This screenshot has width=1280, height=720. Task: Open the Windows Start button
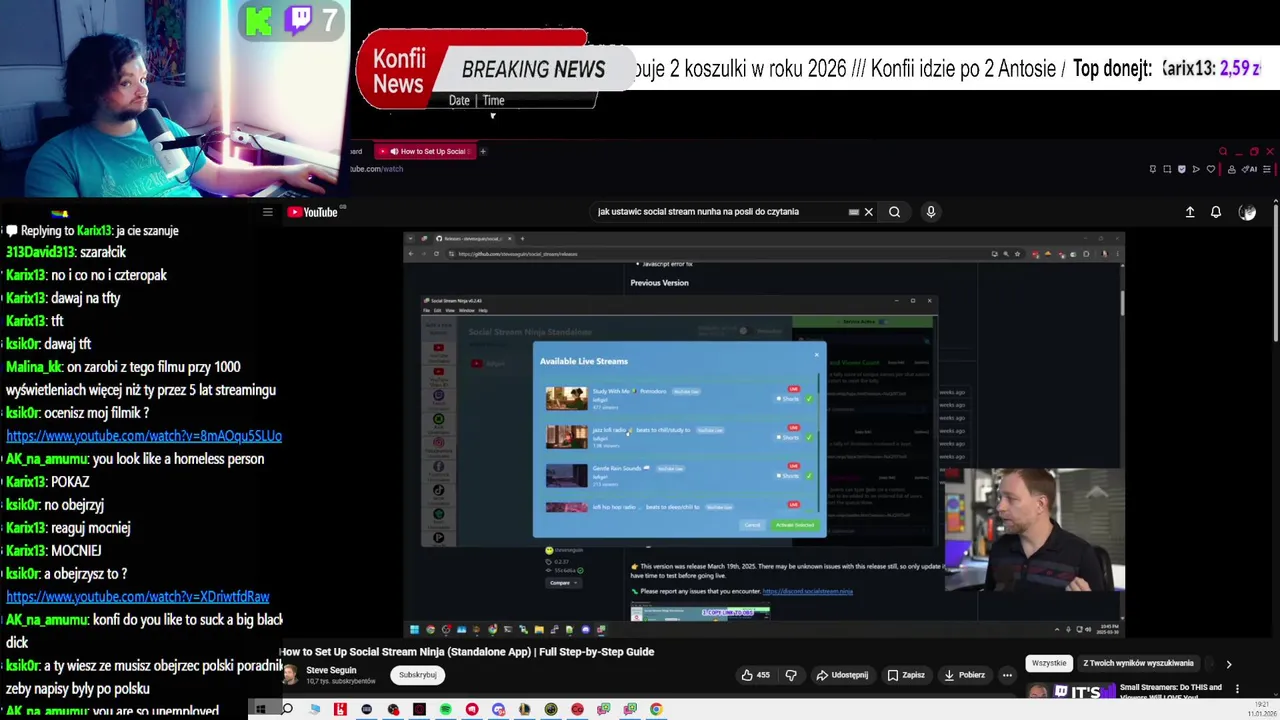pos(260,710)
